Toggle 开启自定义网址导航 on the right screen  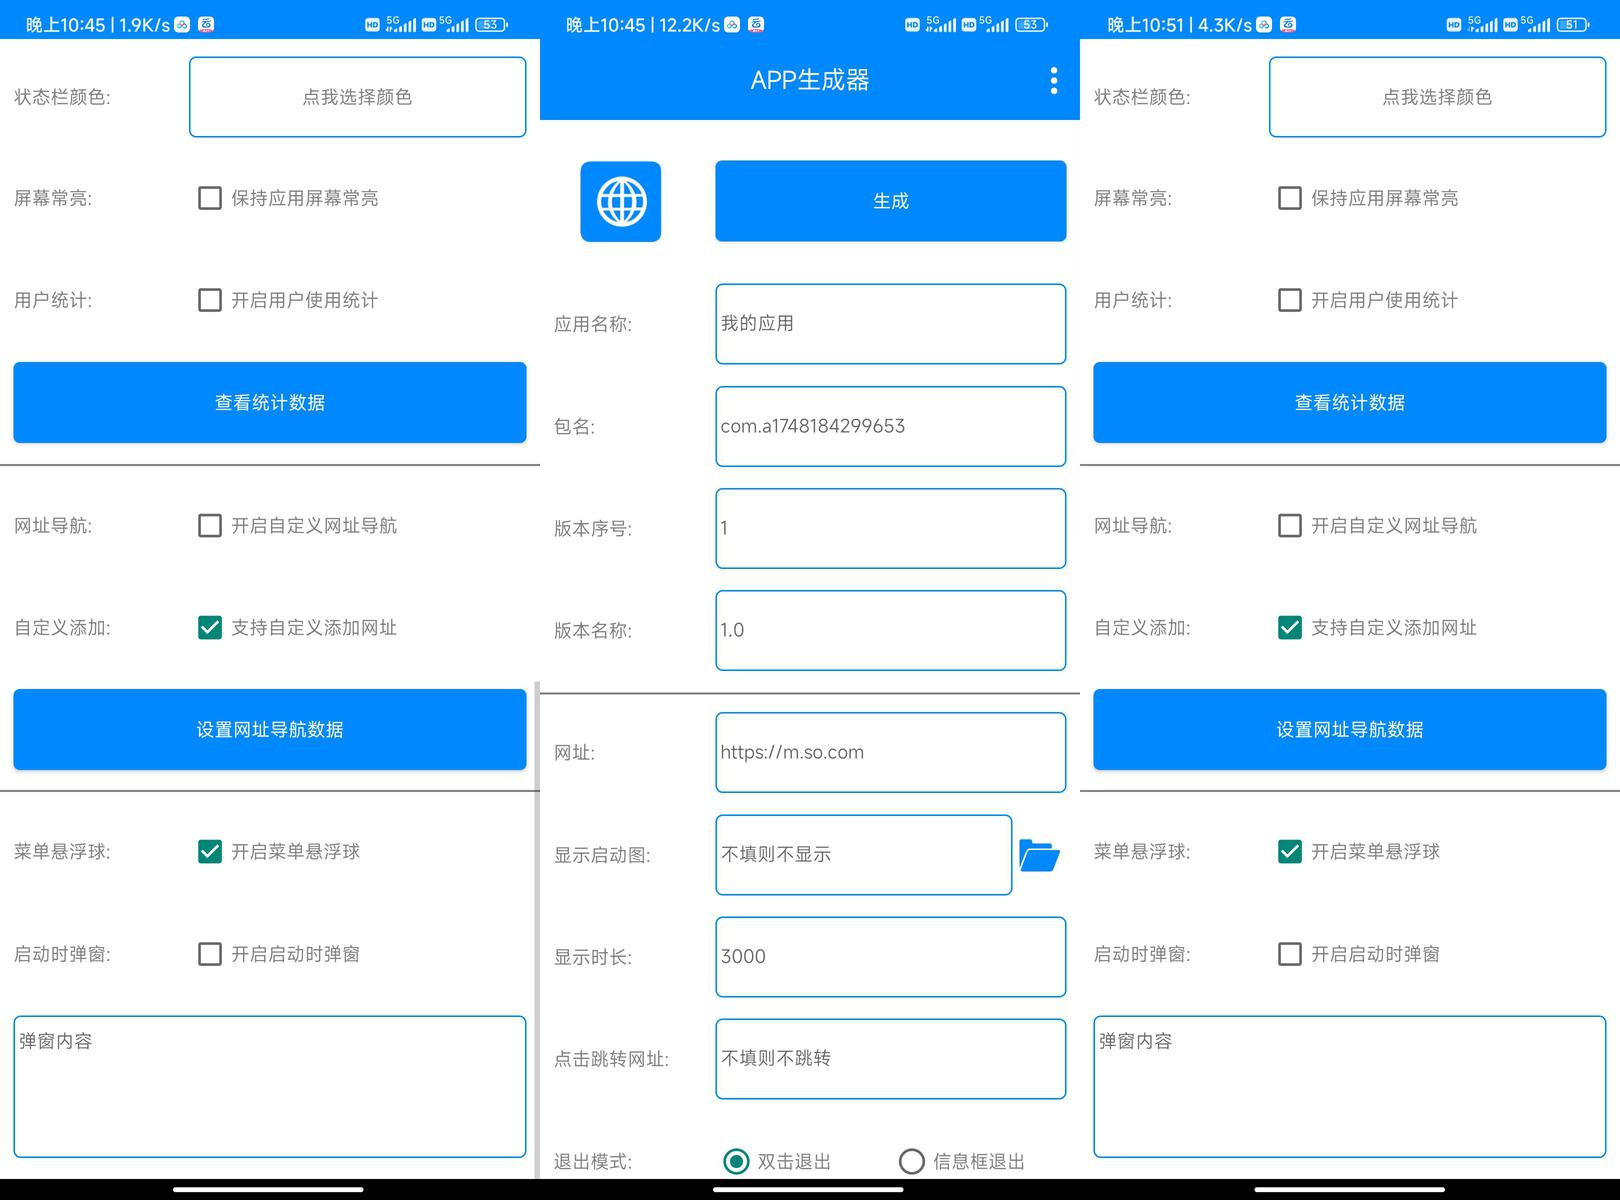1290,525
